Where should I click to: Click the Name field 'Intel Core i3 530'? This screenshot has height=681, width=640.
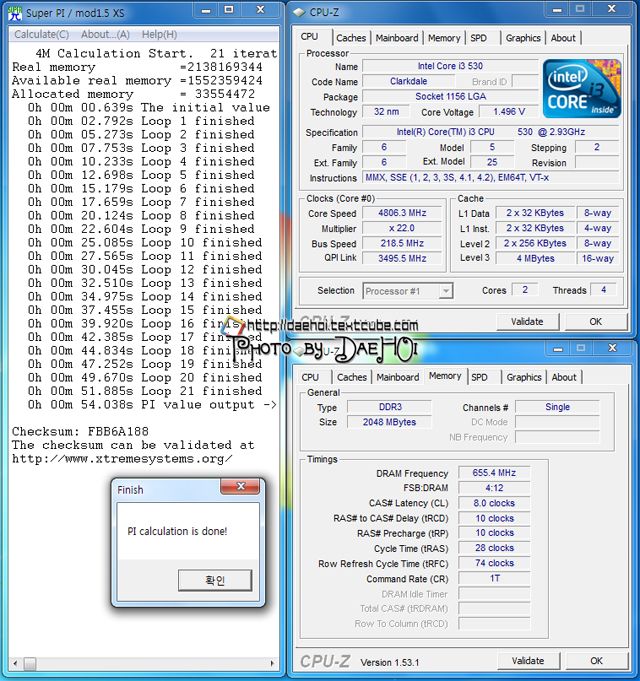click(x=450, y=66)
